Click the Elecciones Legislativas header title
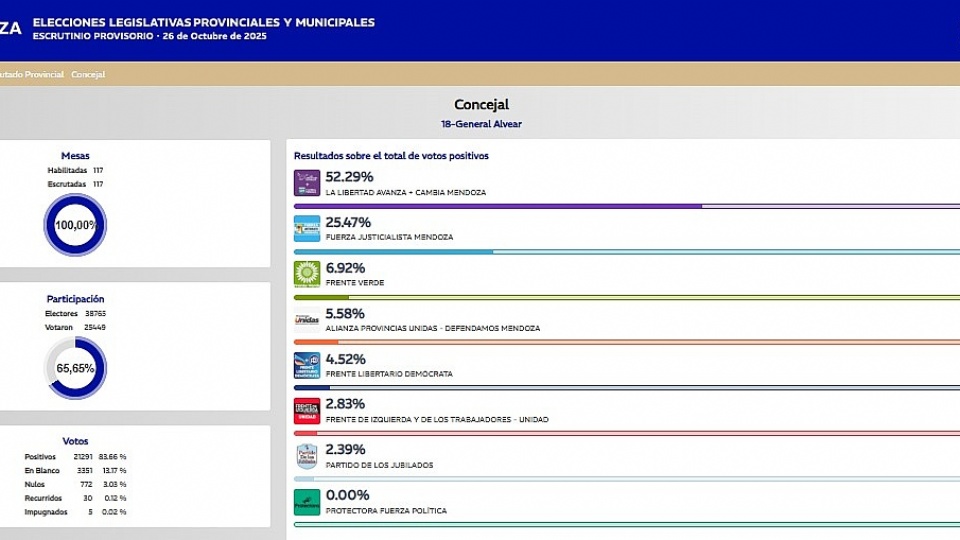960x540 pixels. point(203,21)
